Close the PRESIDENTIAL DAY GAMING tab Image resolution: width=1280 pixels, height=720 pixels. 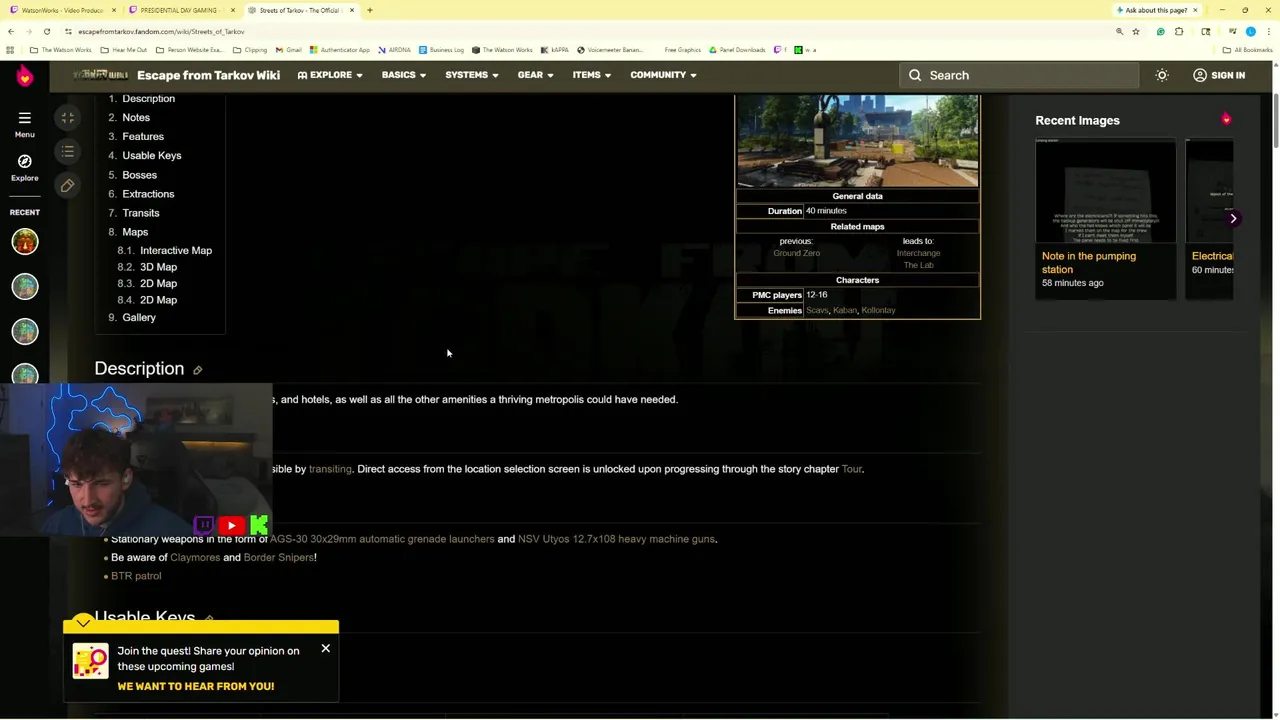233,10
